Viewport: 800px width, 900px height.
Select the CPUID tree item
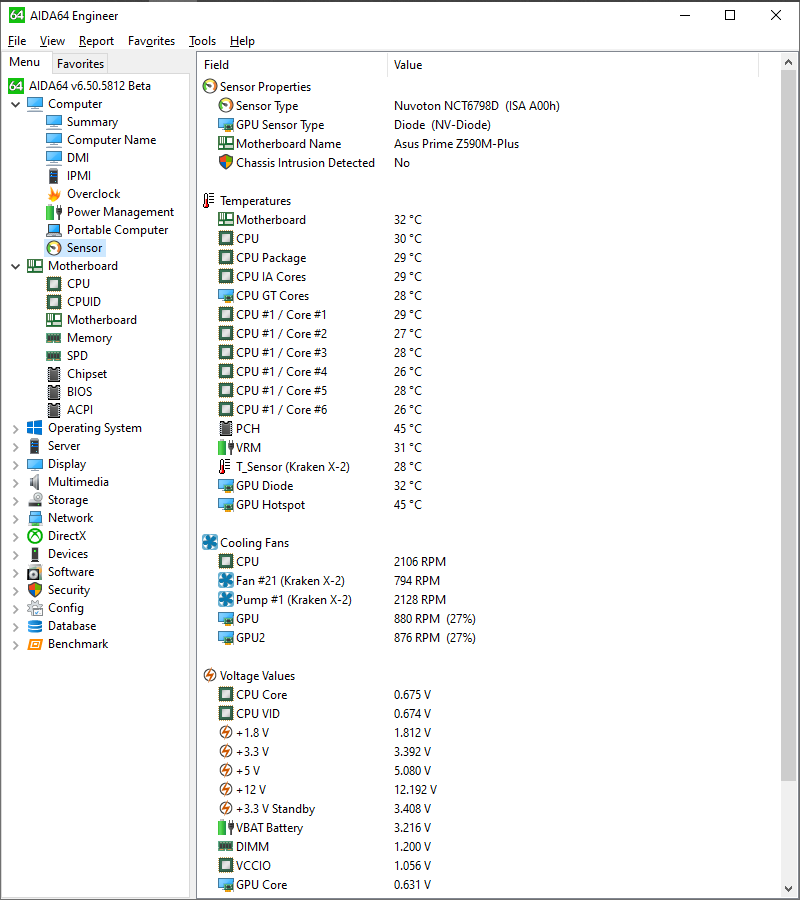pyautogui.click(x=84, y=302)
